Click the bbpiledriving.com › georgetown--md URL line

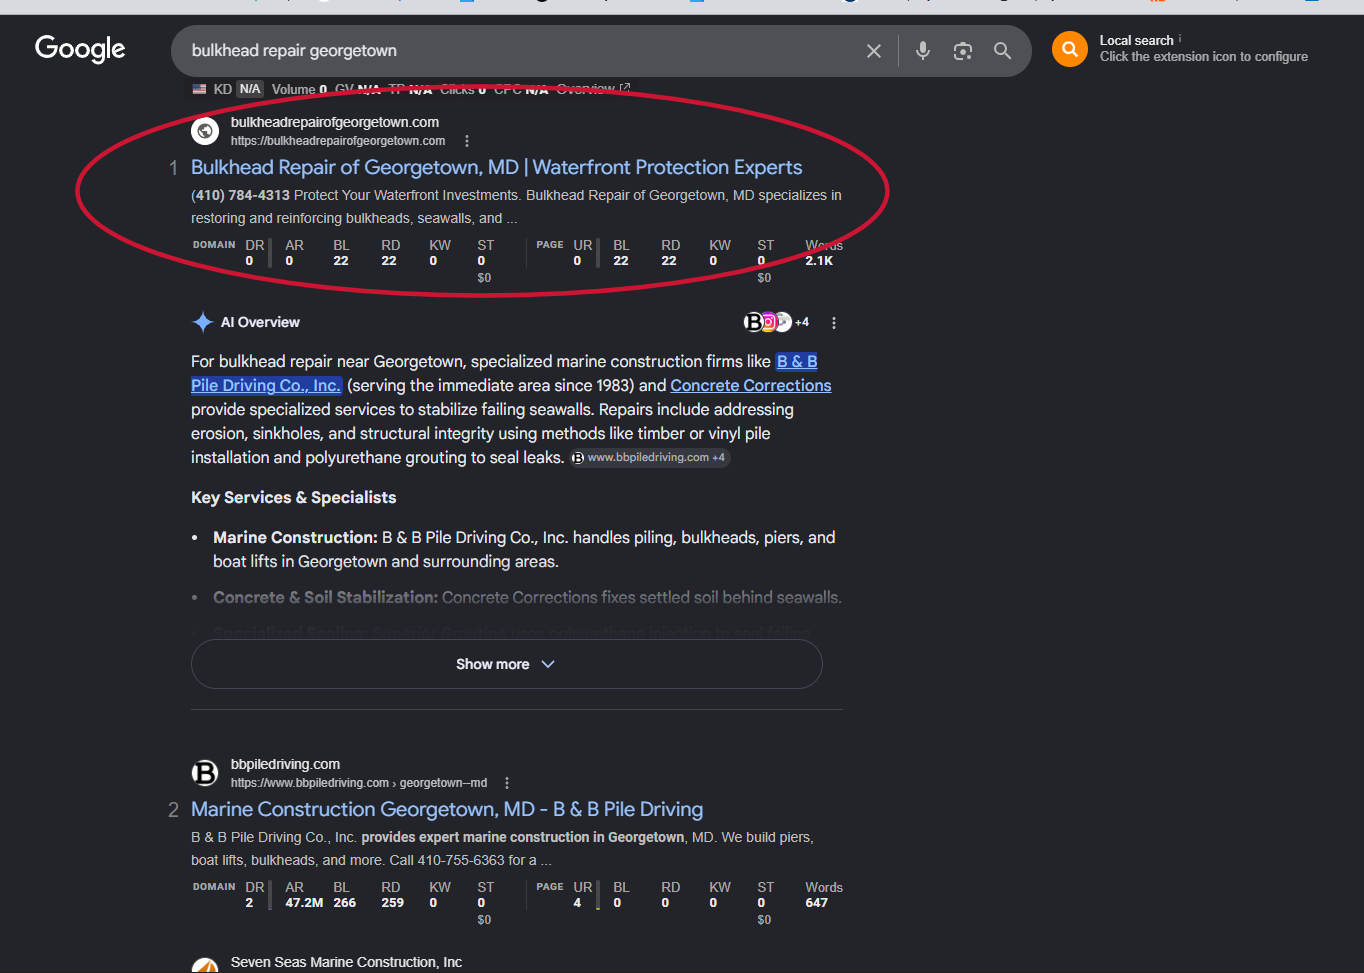[359, 783]
